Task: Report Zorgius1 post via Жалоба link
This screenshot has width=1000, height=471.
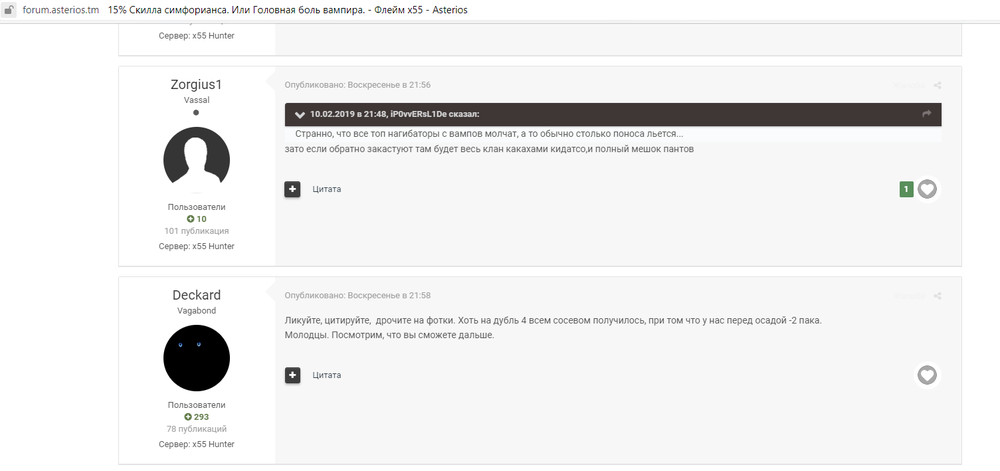Action: [x=909, y=85]
